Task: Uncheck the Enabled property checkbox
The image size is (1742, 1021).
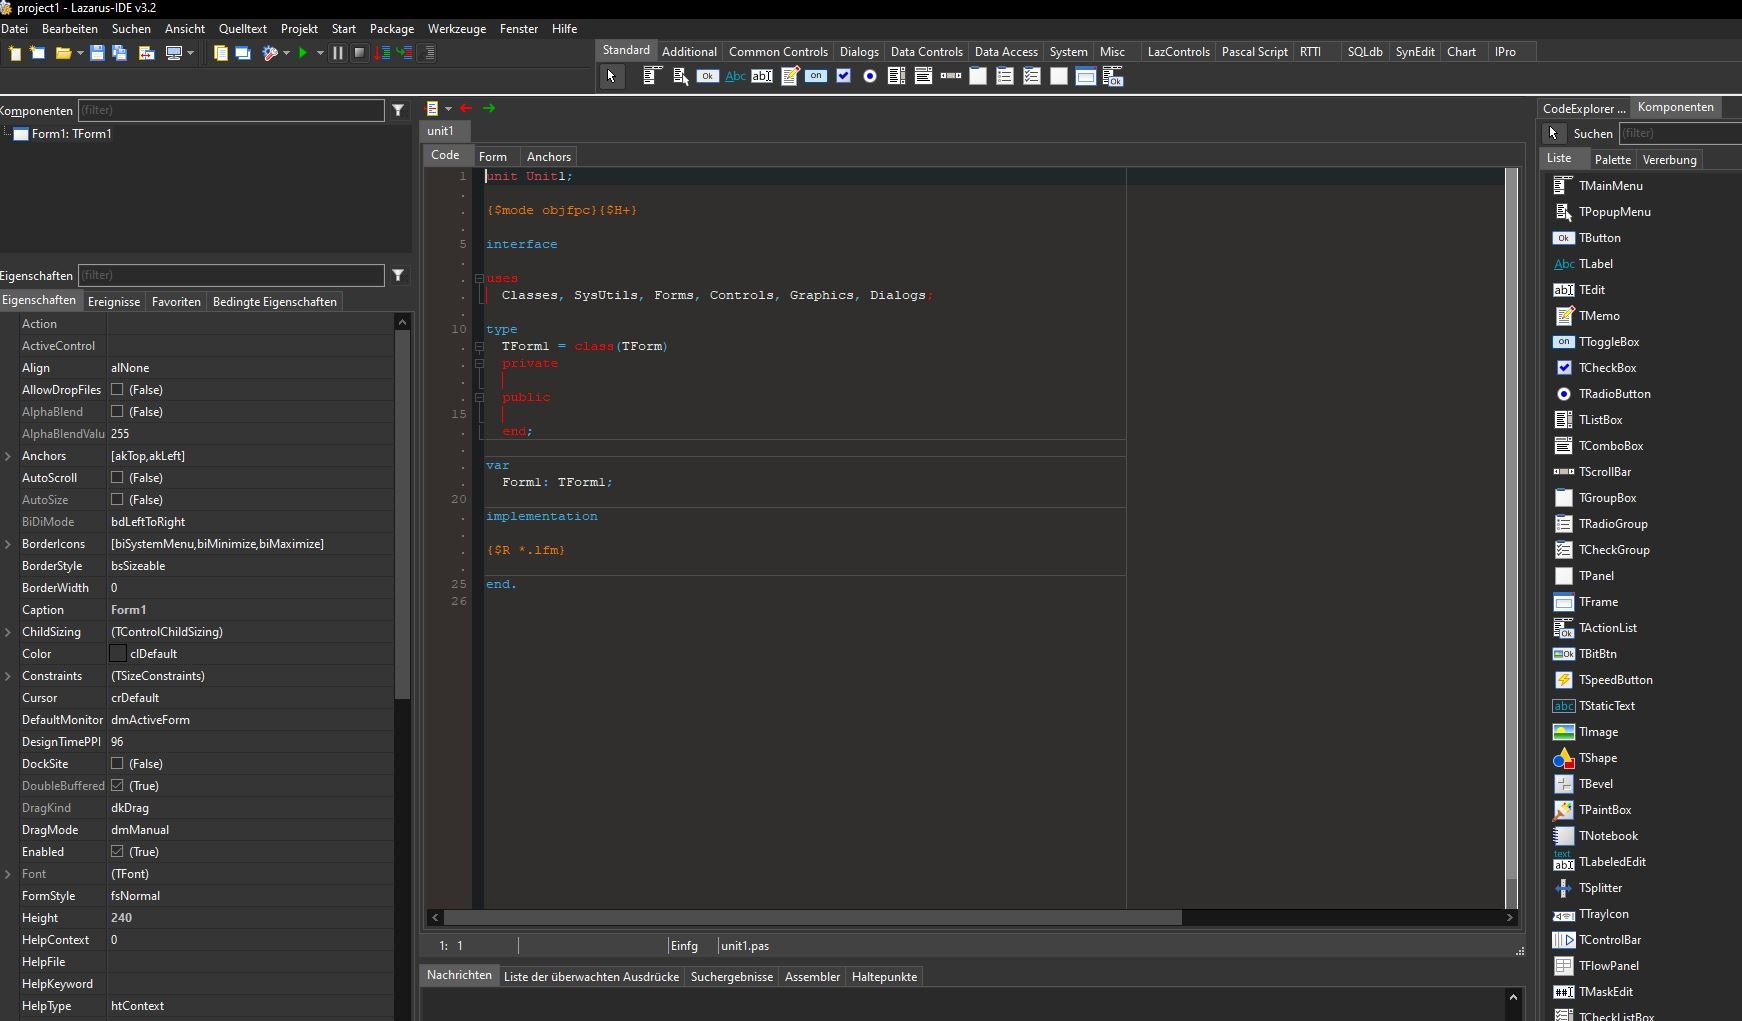Action: pos(117,852)
